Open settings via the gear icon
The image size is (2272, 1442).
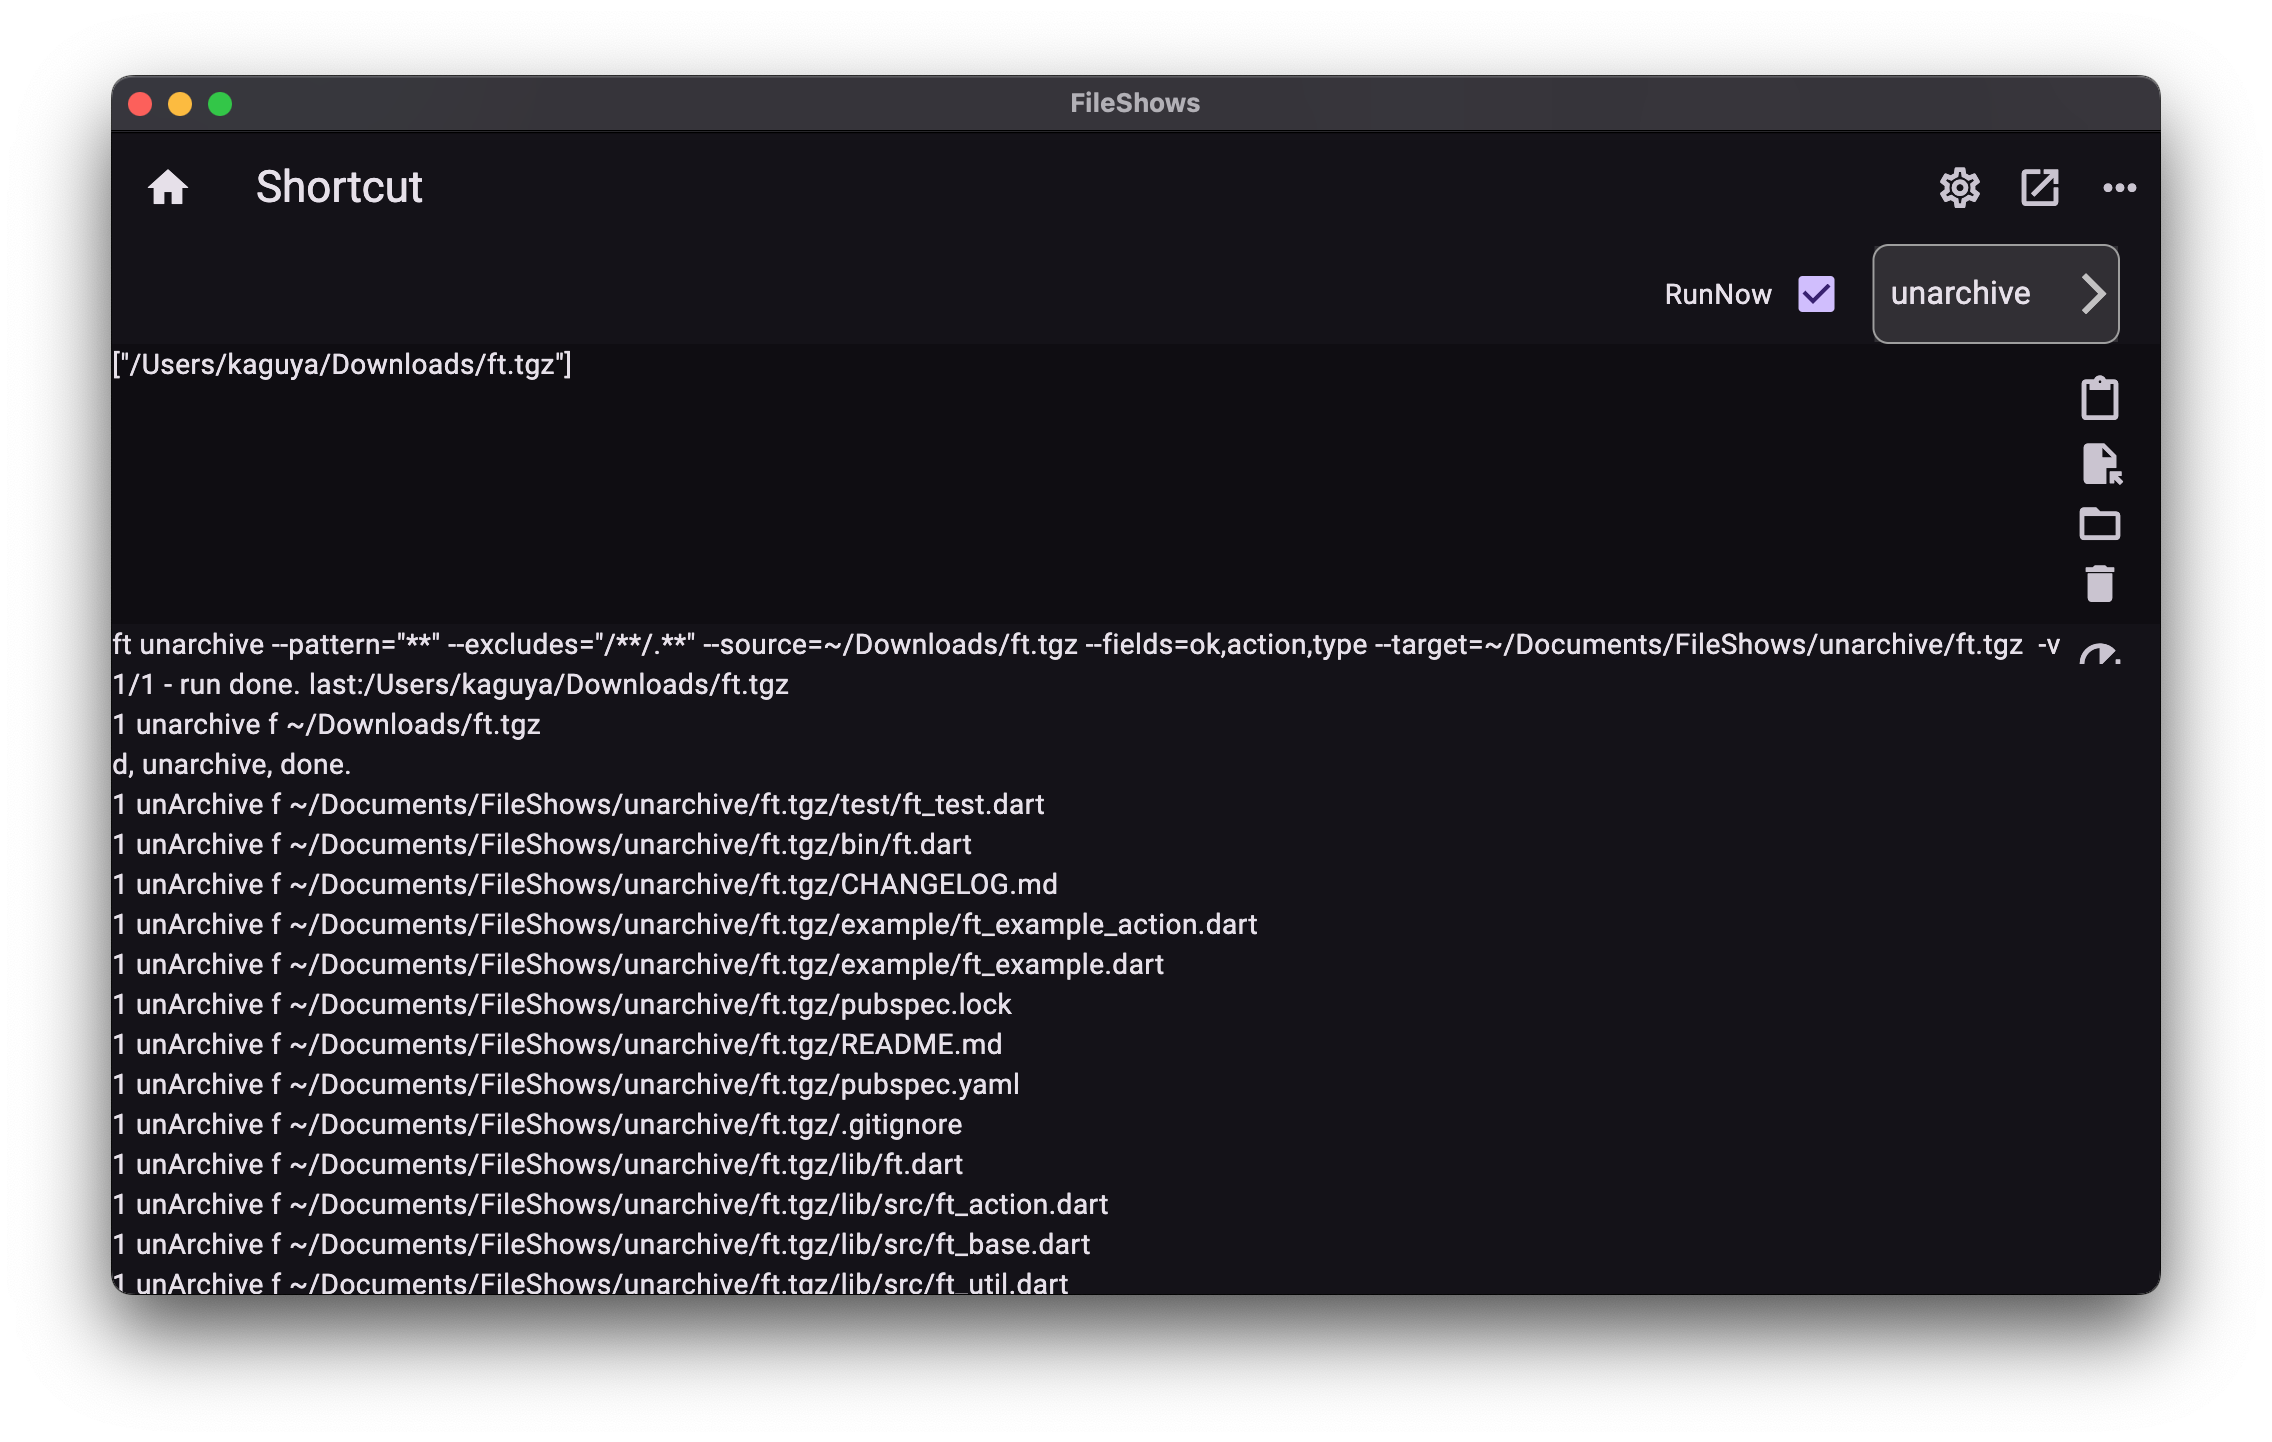(x=1959, y=187)
